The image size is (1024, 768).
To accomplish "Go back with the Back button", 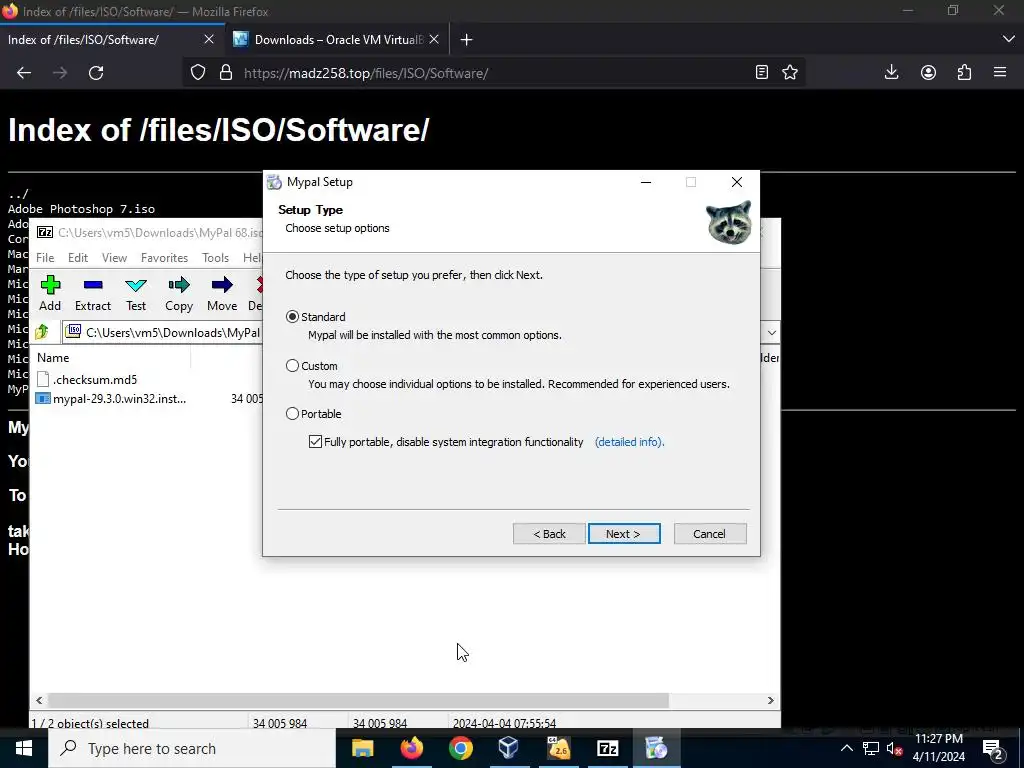I will click(549, 534).
